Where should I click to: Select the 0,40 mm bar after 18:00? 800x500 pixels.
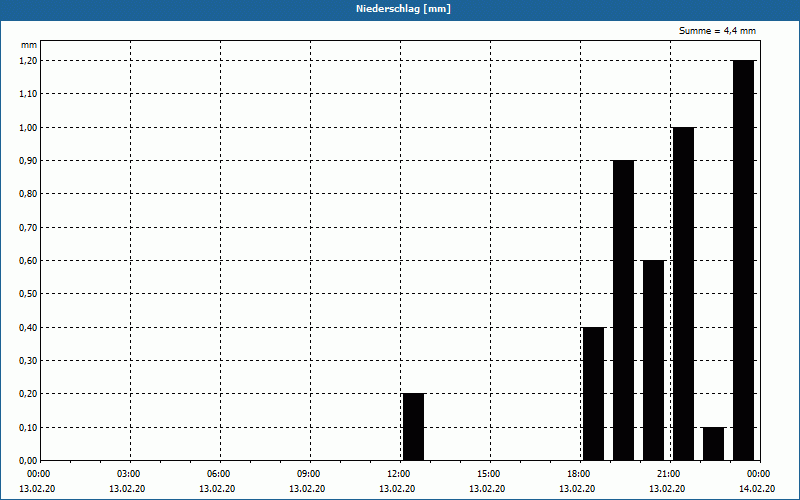pos(593,394)
